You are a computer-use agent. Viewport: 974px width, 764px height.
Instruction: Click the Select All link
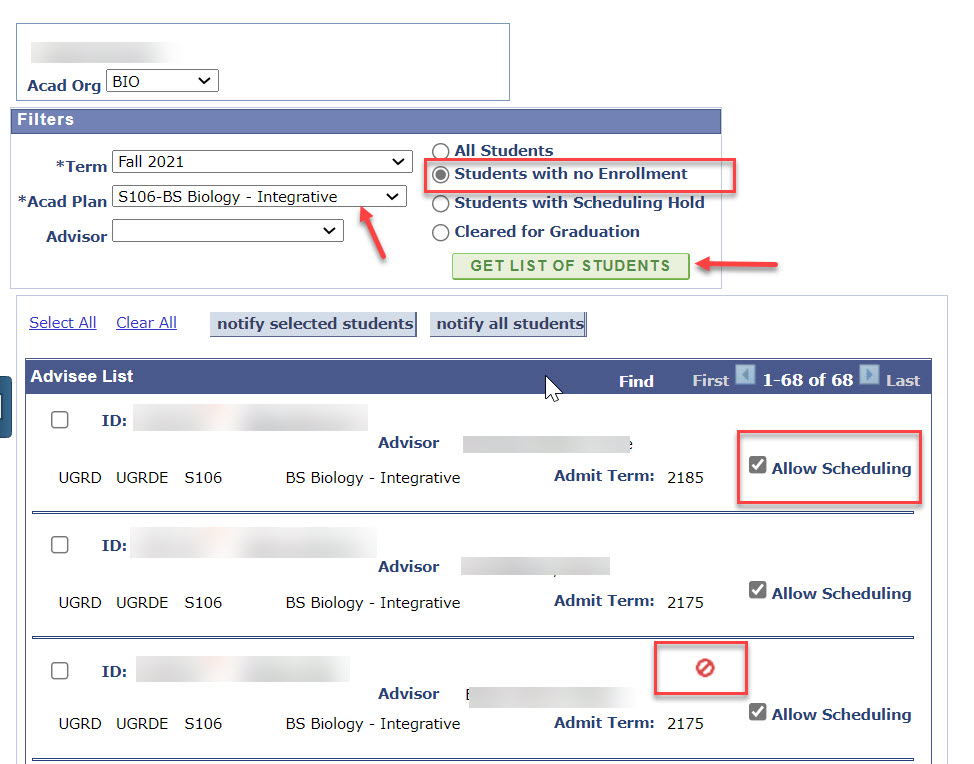click(63, 323)
